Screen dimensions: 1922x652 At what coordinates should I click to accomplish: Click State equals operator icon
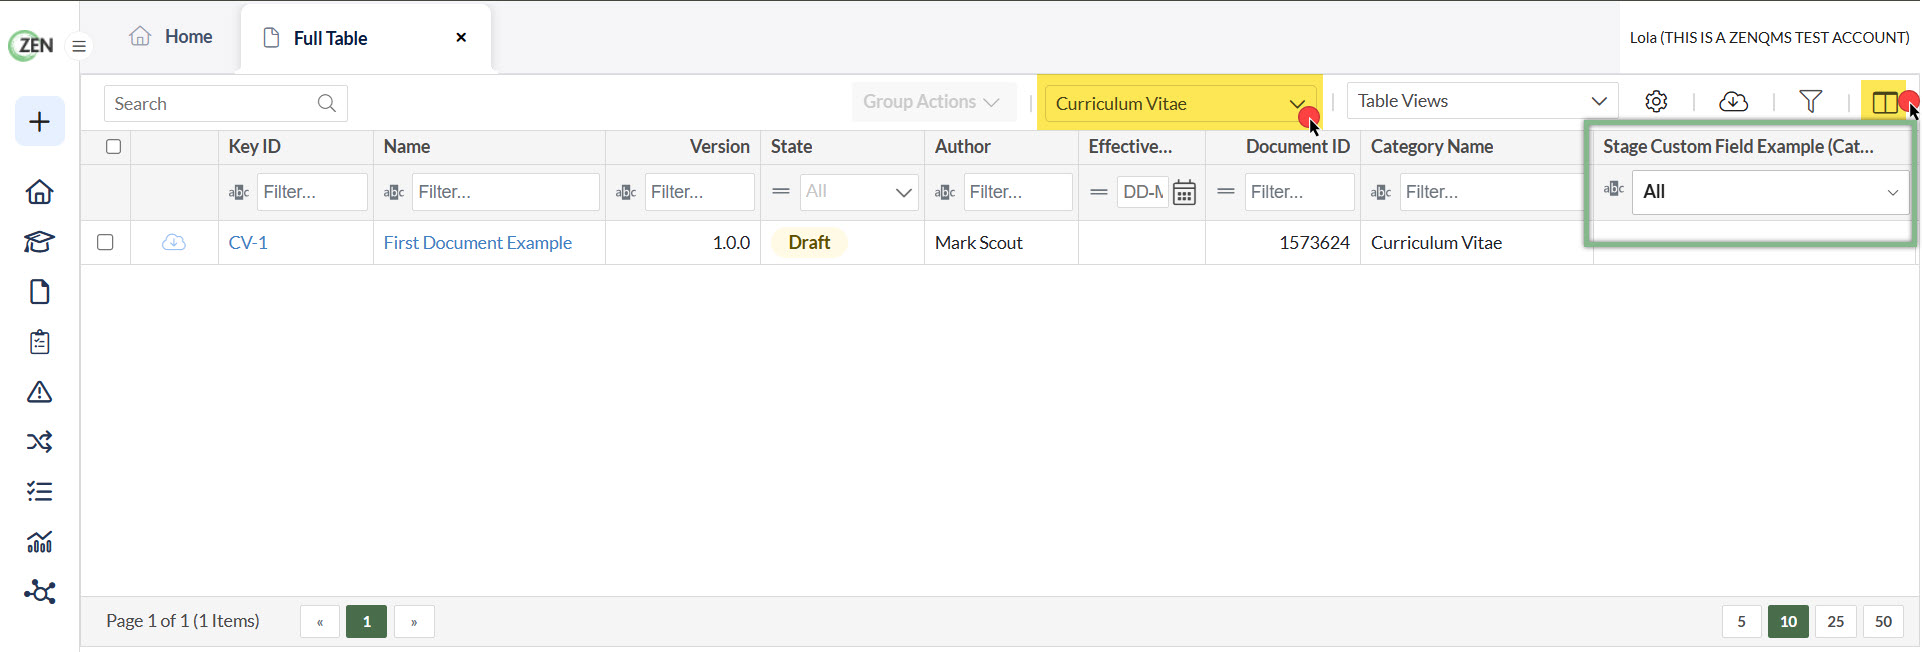point(781,191)
